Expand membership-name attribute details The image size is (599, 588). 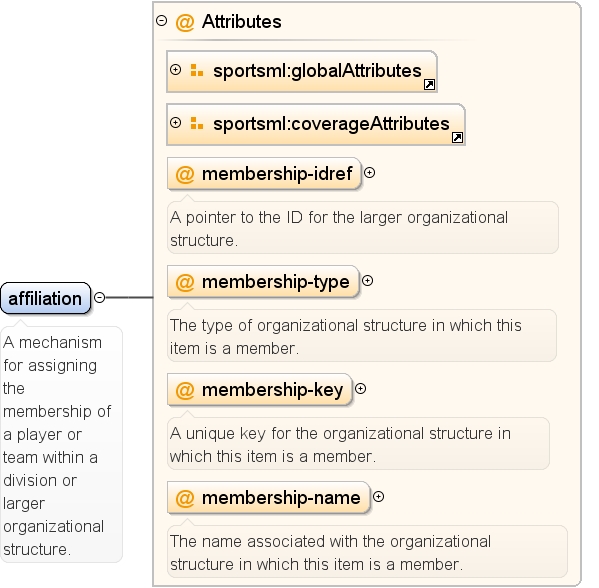tap(379, 497)
